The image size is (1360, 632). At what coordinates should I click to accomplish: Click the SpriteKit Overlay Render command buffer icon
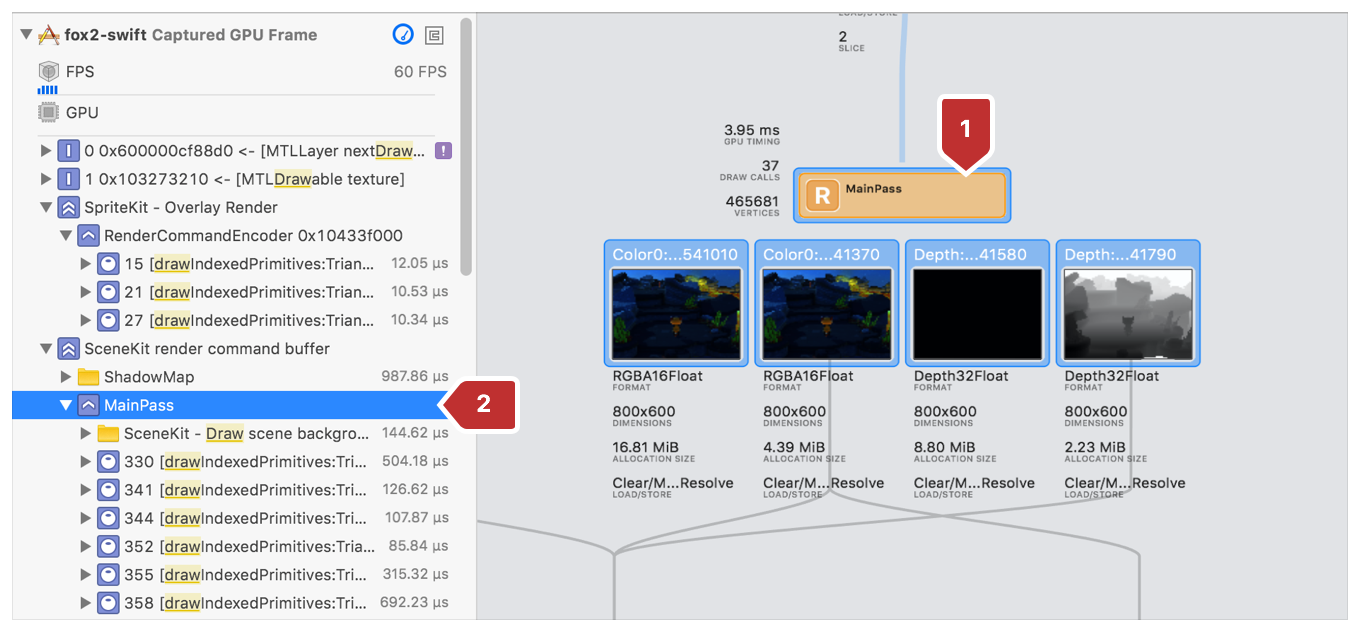[68, 208]
